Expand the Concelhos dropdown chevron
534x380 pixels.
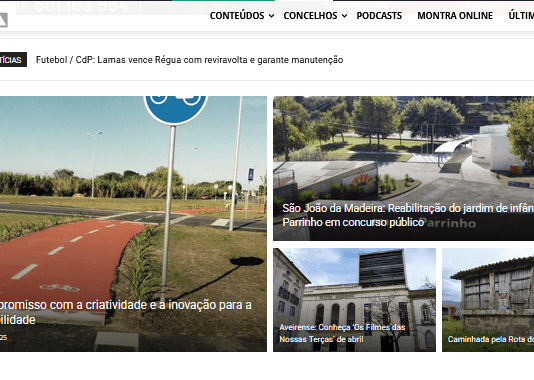(345, 16)
